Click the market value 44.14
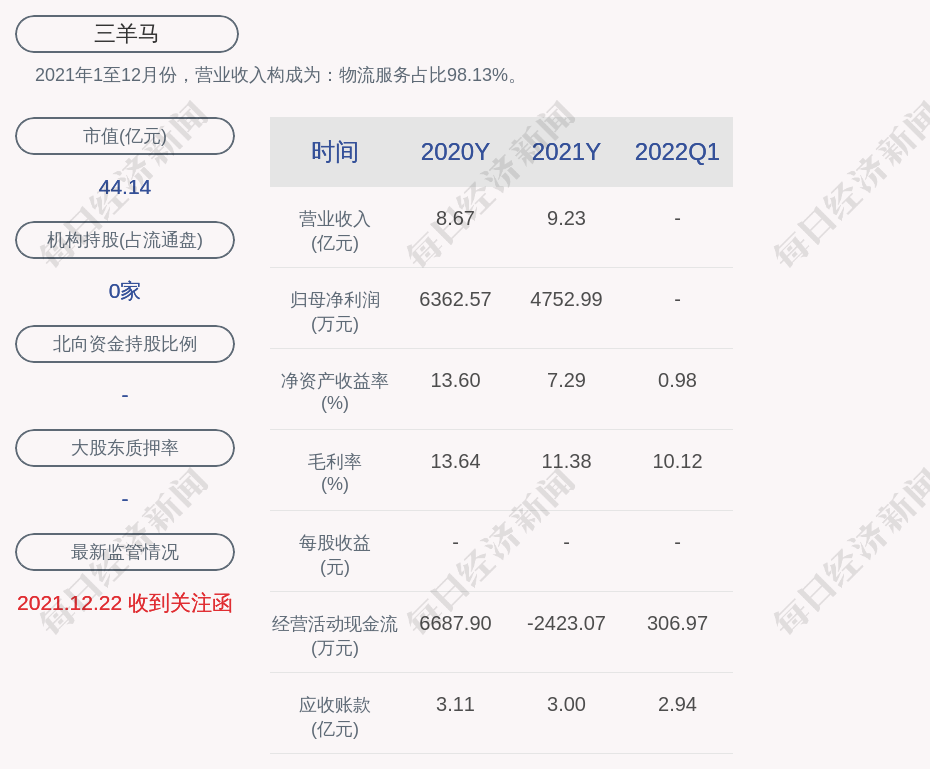The image size is (930, 769). pyautogui.click(x=125, y=187)
